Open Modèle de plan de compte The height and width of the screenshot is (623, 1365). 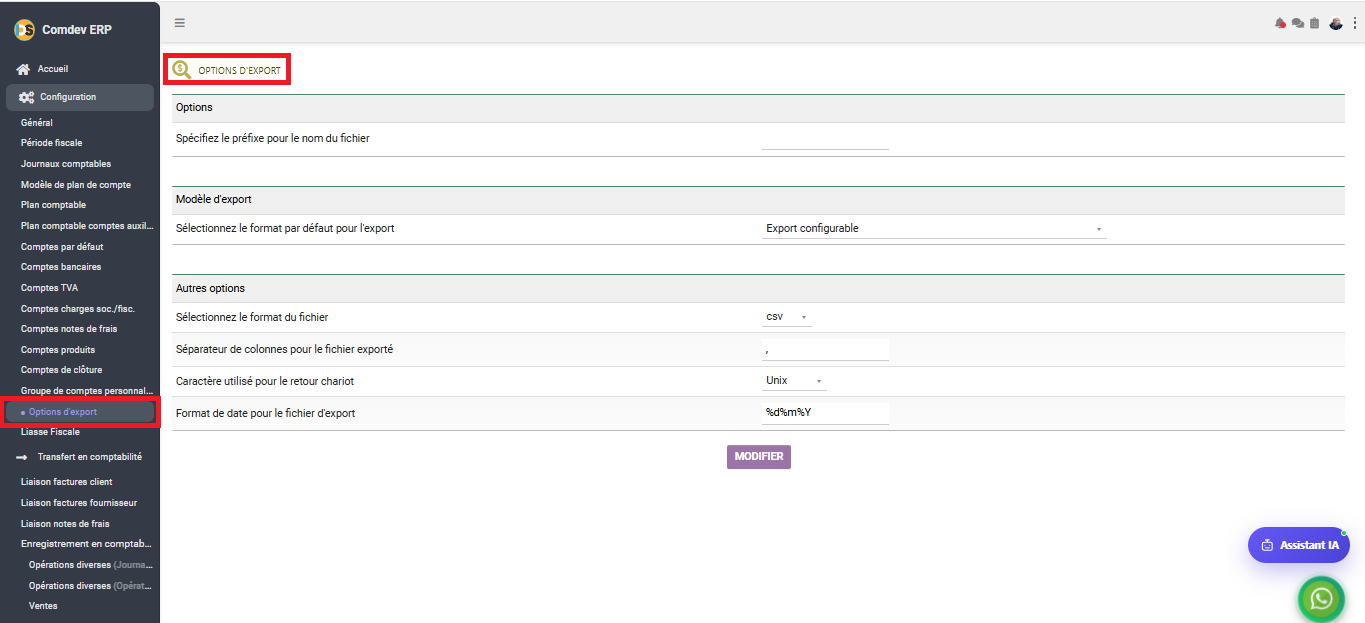pos(76,185)
